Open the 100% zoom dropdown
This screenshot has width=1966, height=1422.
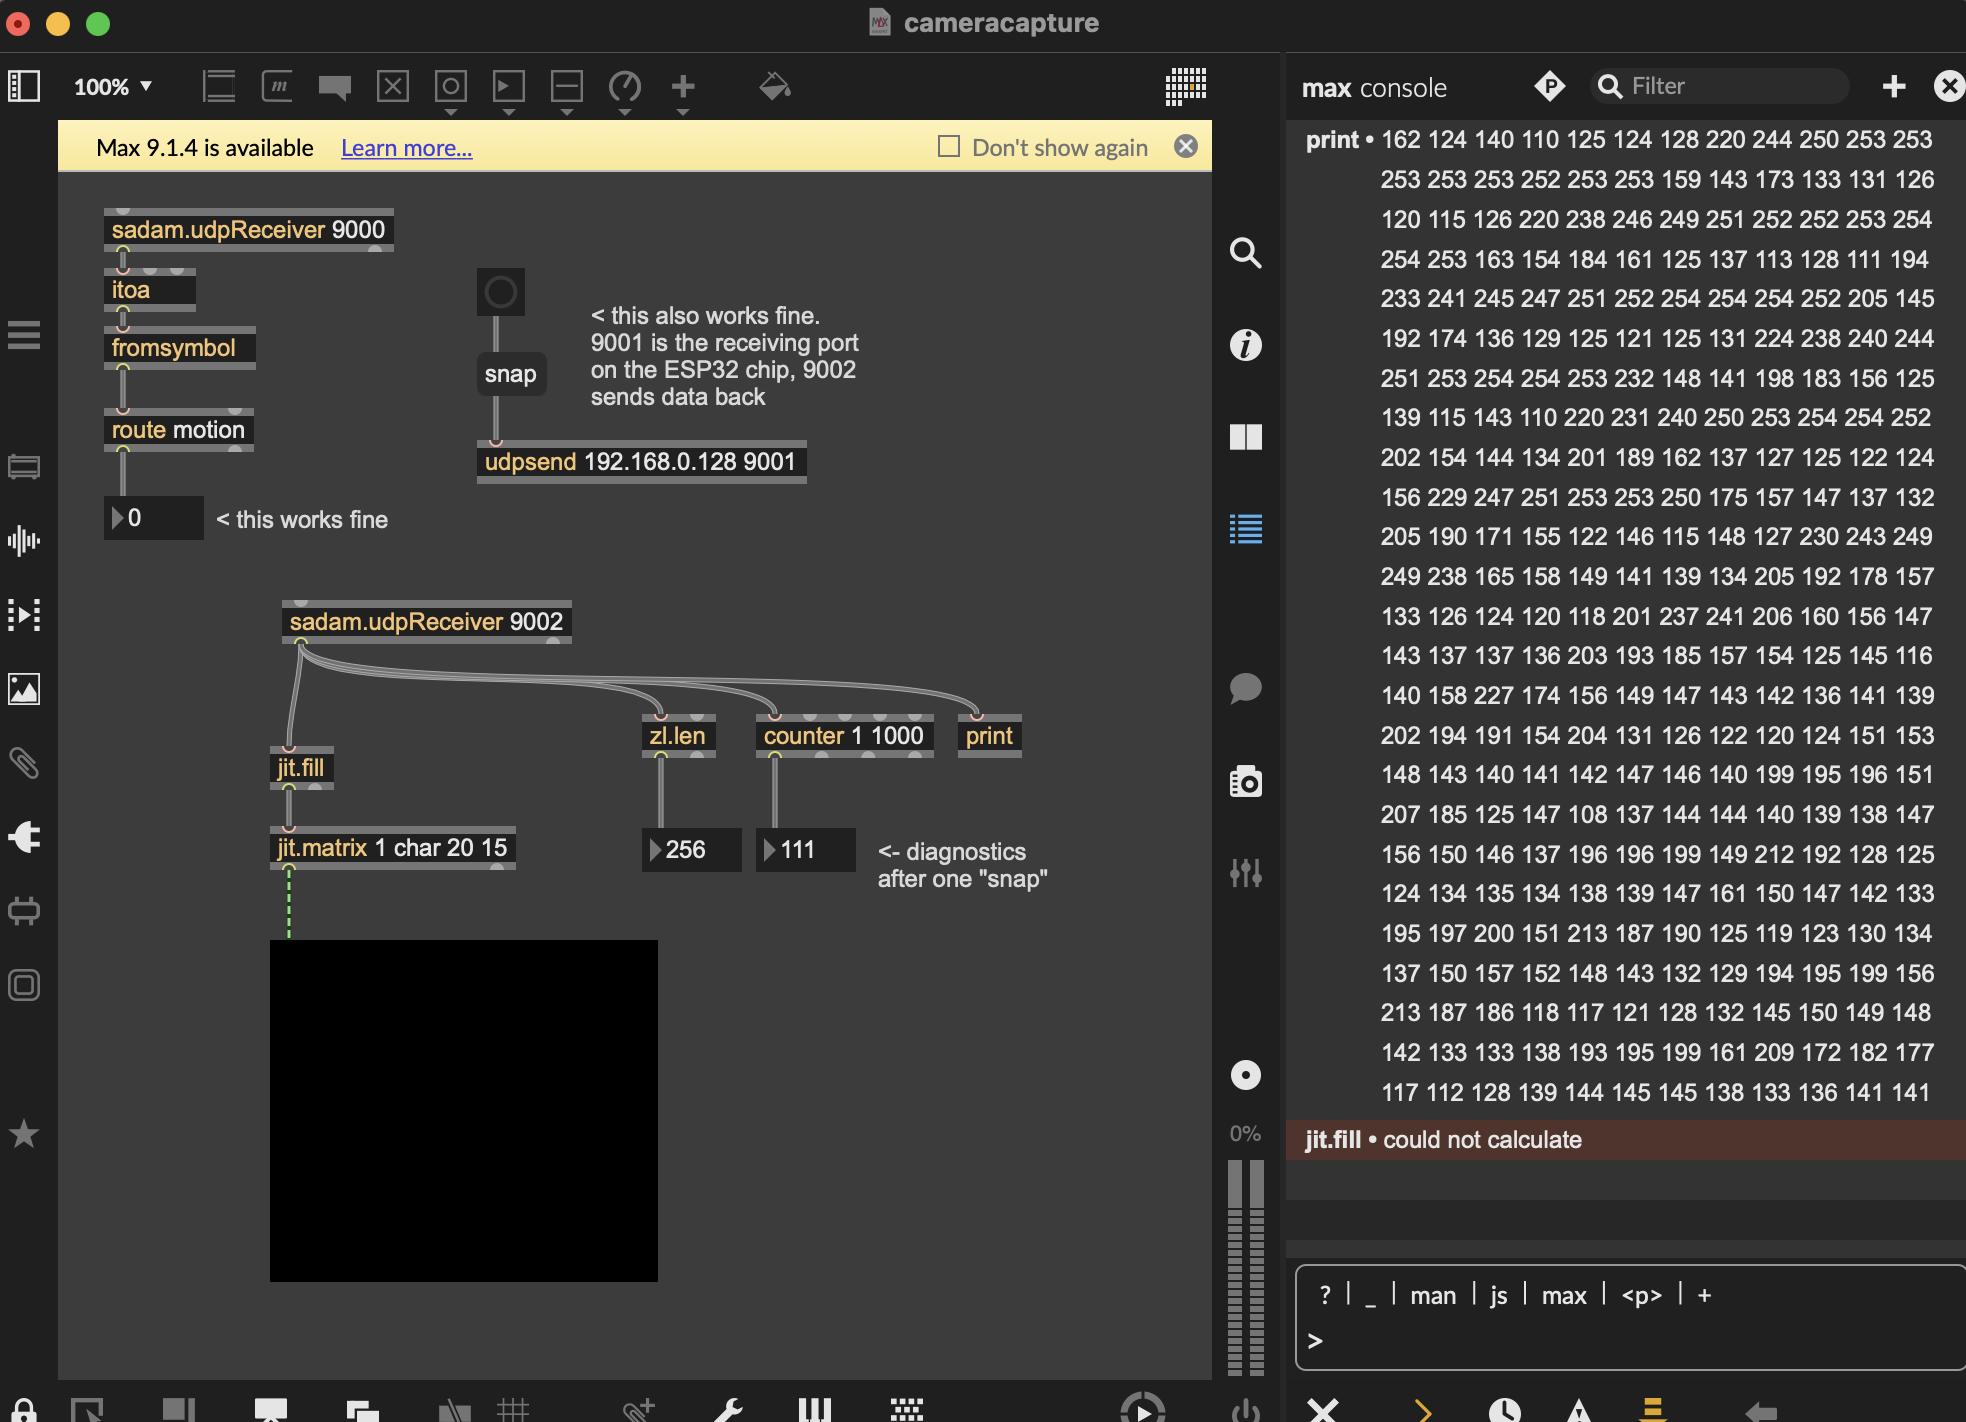113,87
